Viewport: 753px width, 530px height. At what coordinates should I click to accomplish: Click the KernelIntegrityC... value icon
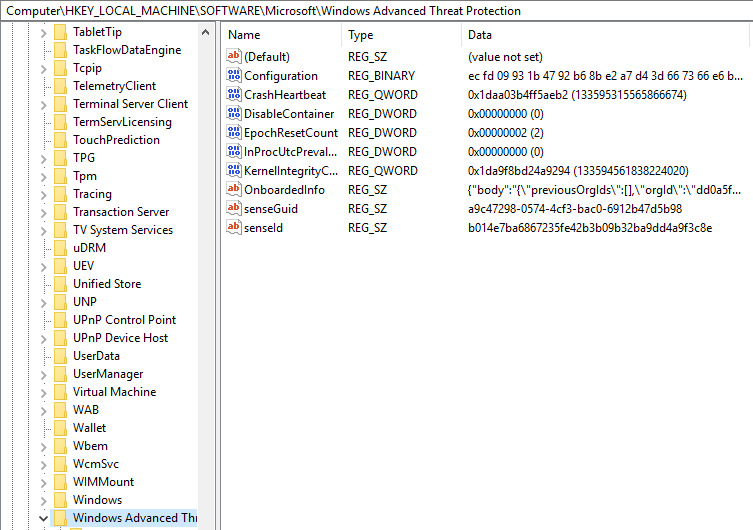[233, 170]
